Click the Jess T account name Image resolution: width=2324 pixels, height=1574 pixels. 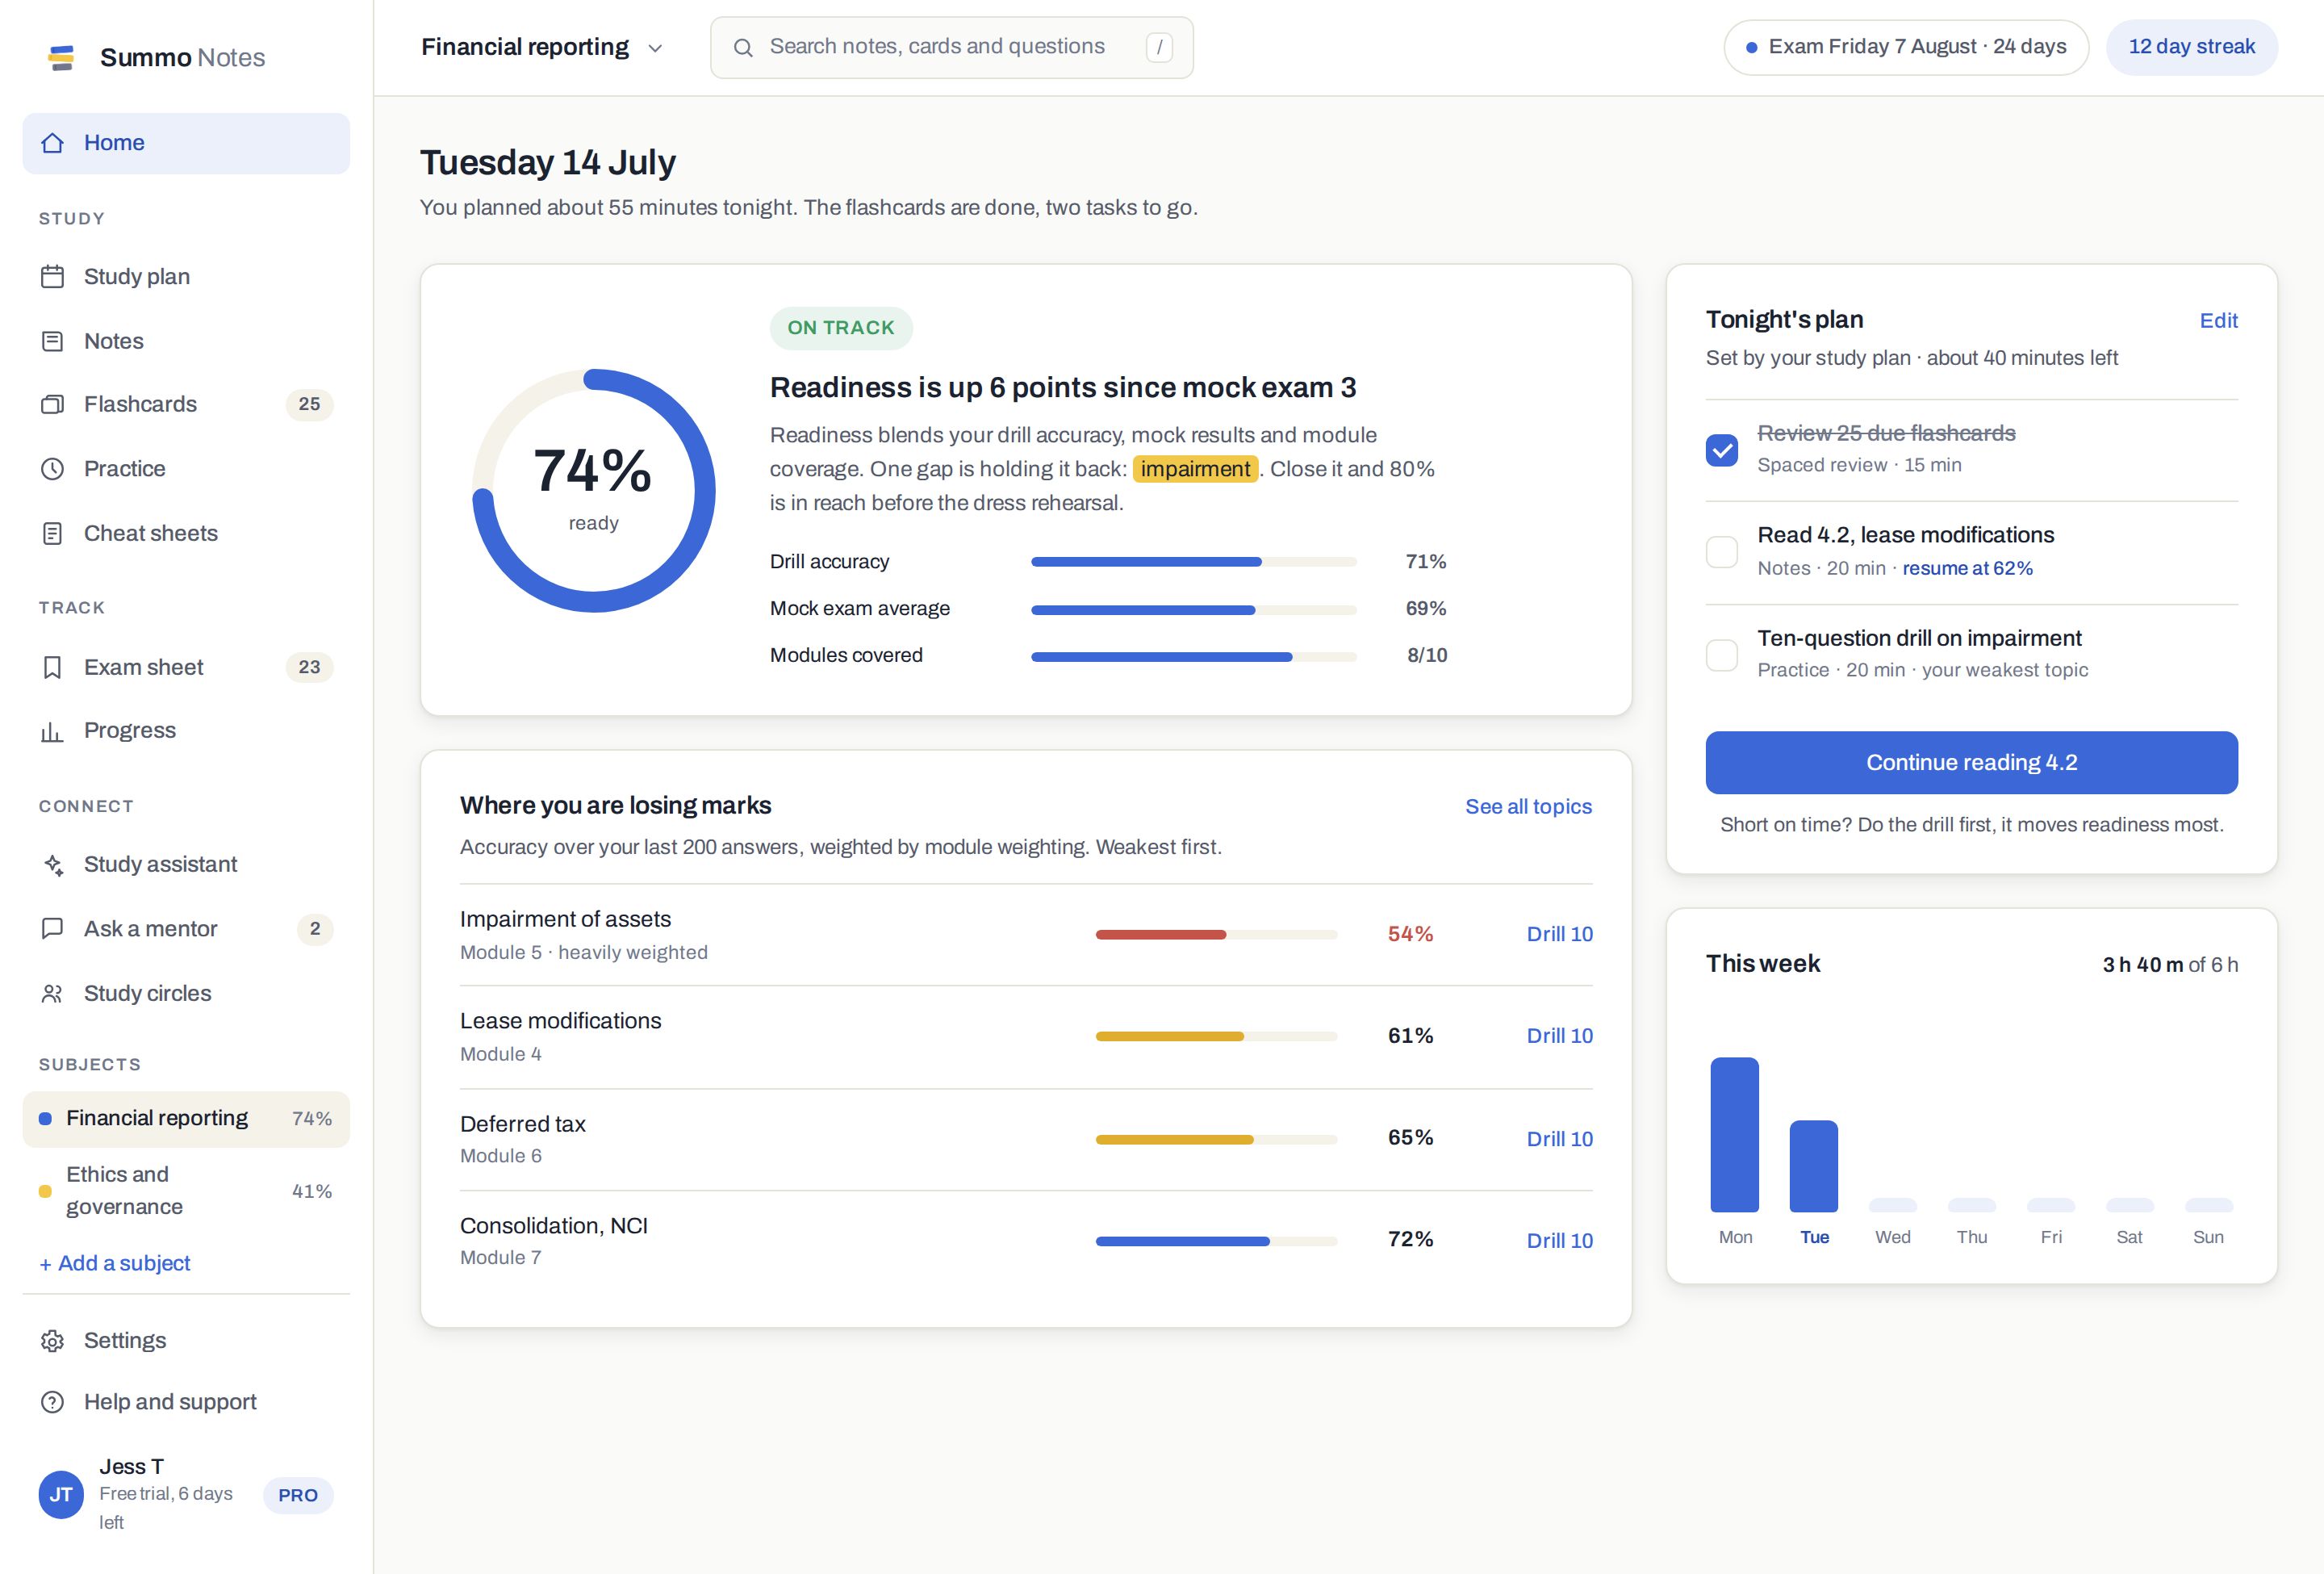(x=131, y=1467)
